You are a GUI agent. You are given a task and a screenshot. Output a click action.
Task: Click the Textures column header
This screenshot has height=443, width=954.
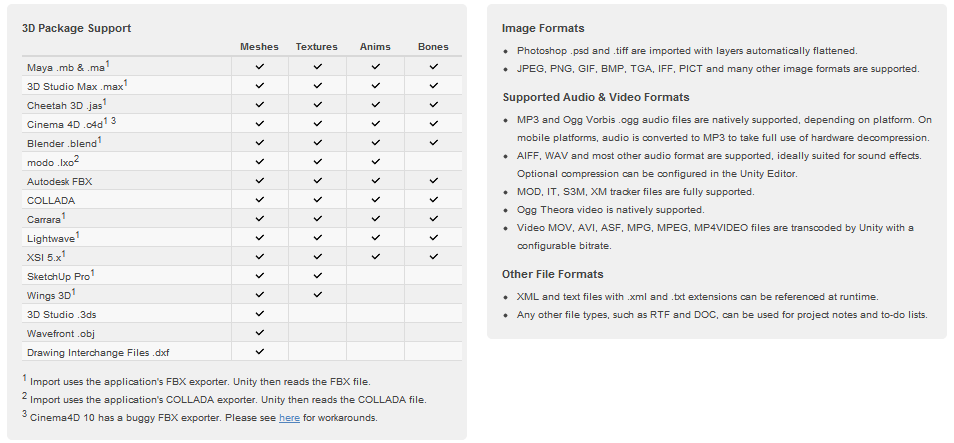pos(317,47)
